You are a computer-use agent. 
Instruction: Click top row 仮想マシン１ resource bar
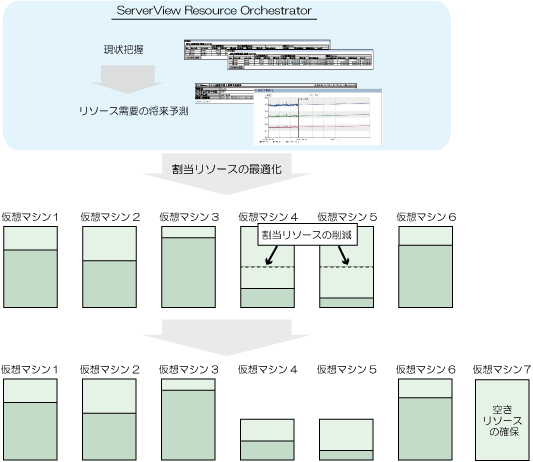tap(31, 267)
